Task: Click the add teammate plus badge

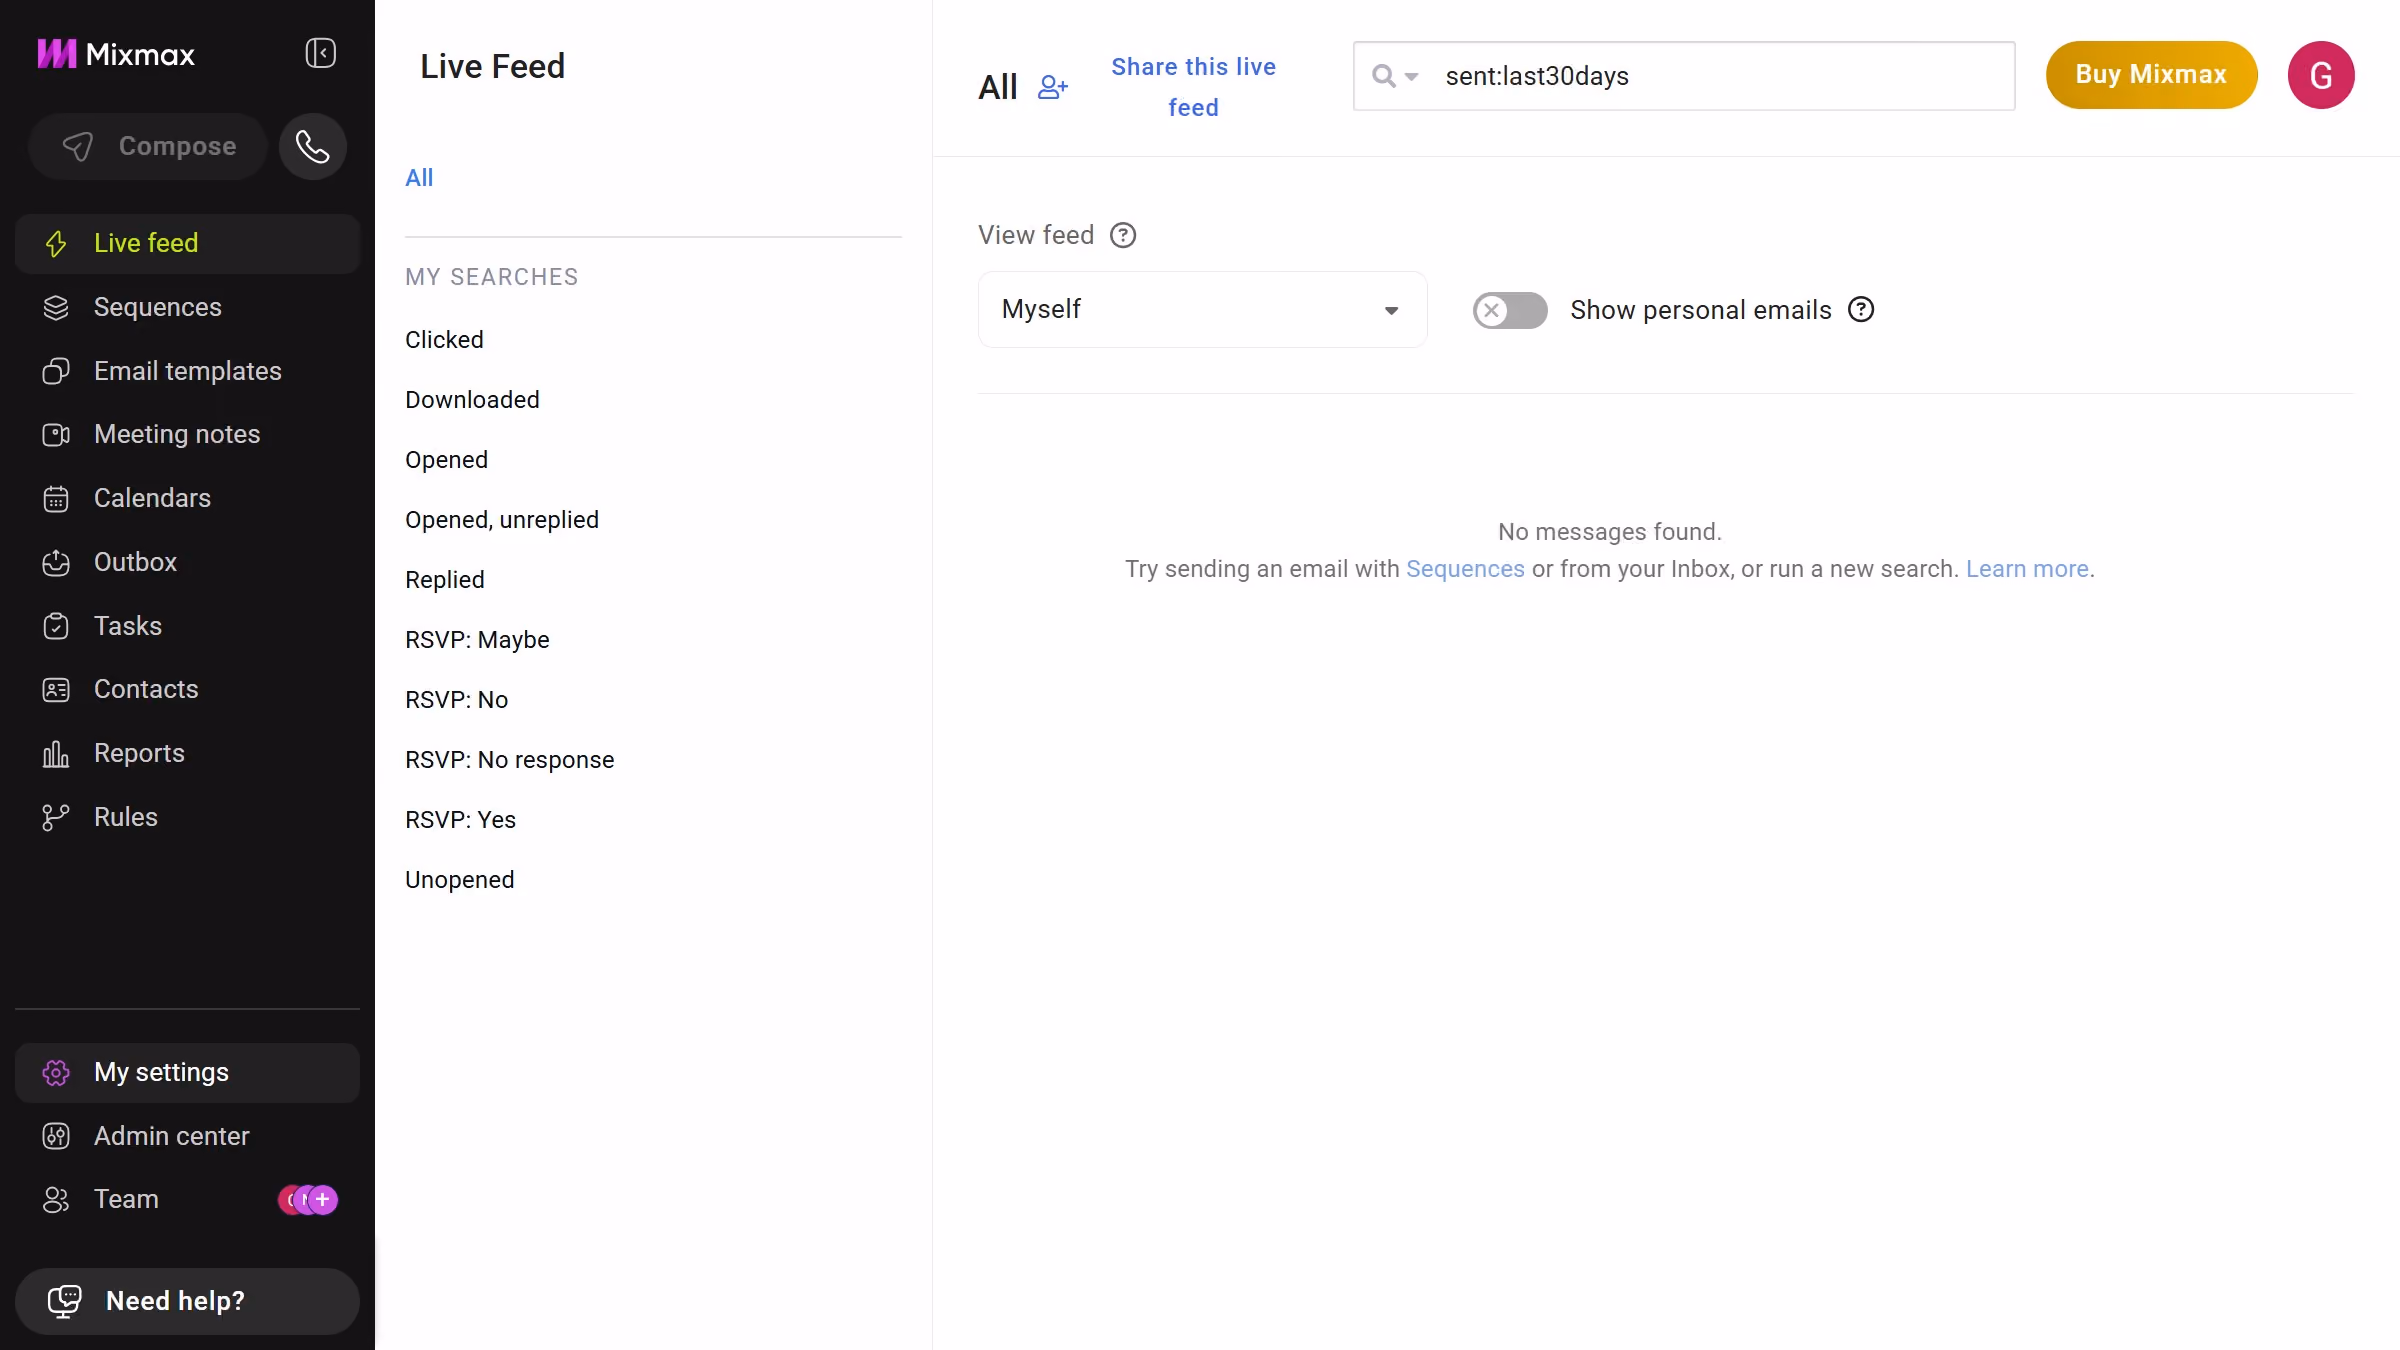Action: pyautogui.click(x=322, y=1199)
